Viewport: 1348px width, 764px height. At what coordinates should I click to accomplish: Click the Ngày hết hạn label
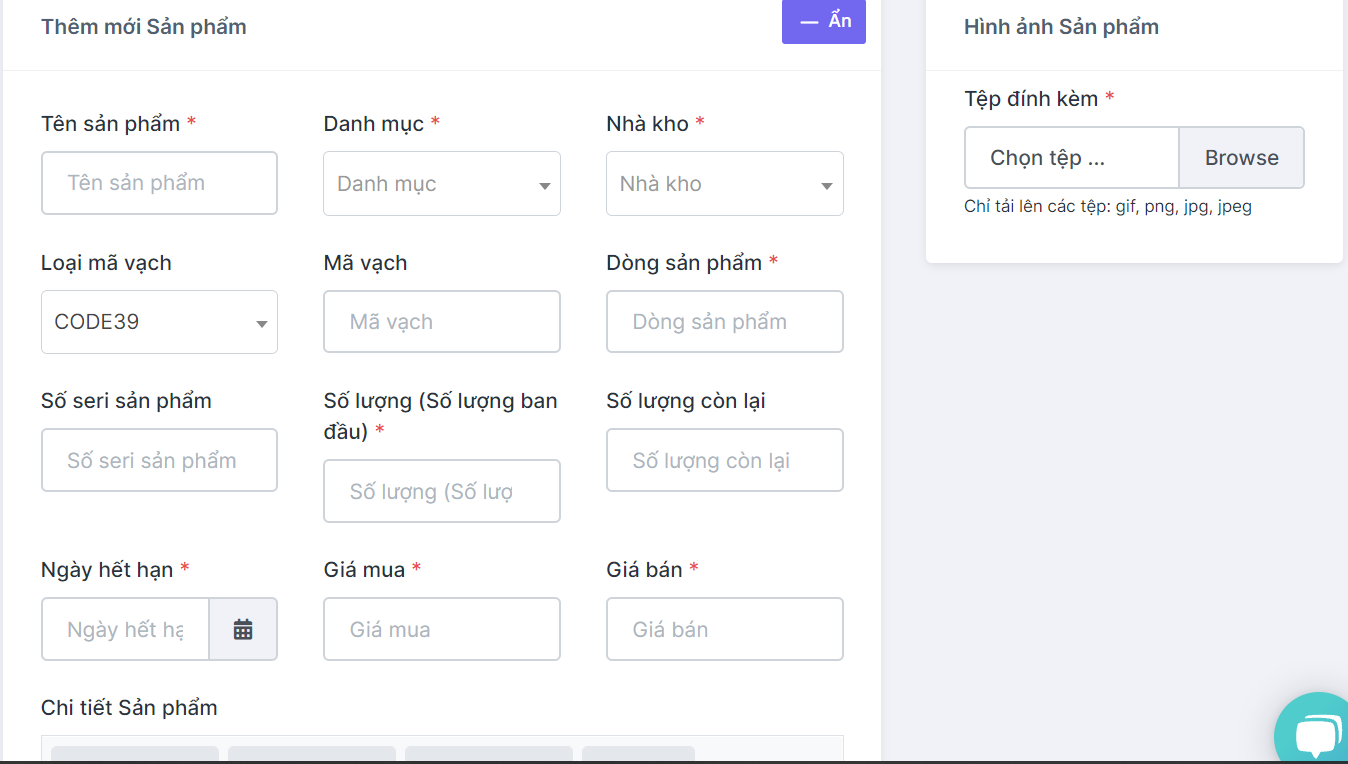(107, 569)
